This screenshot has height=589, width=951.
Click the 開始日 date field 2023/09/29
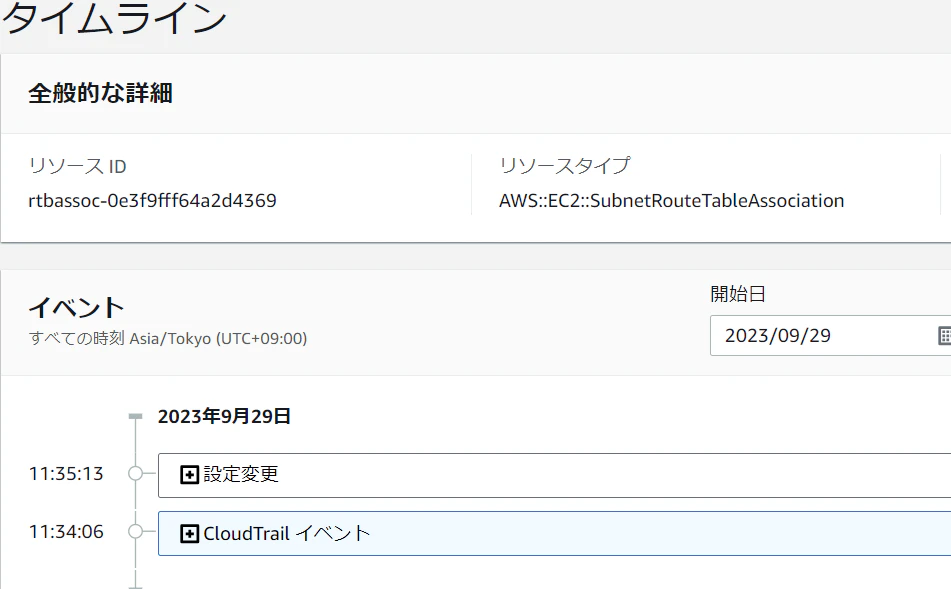(830, 335)
